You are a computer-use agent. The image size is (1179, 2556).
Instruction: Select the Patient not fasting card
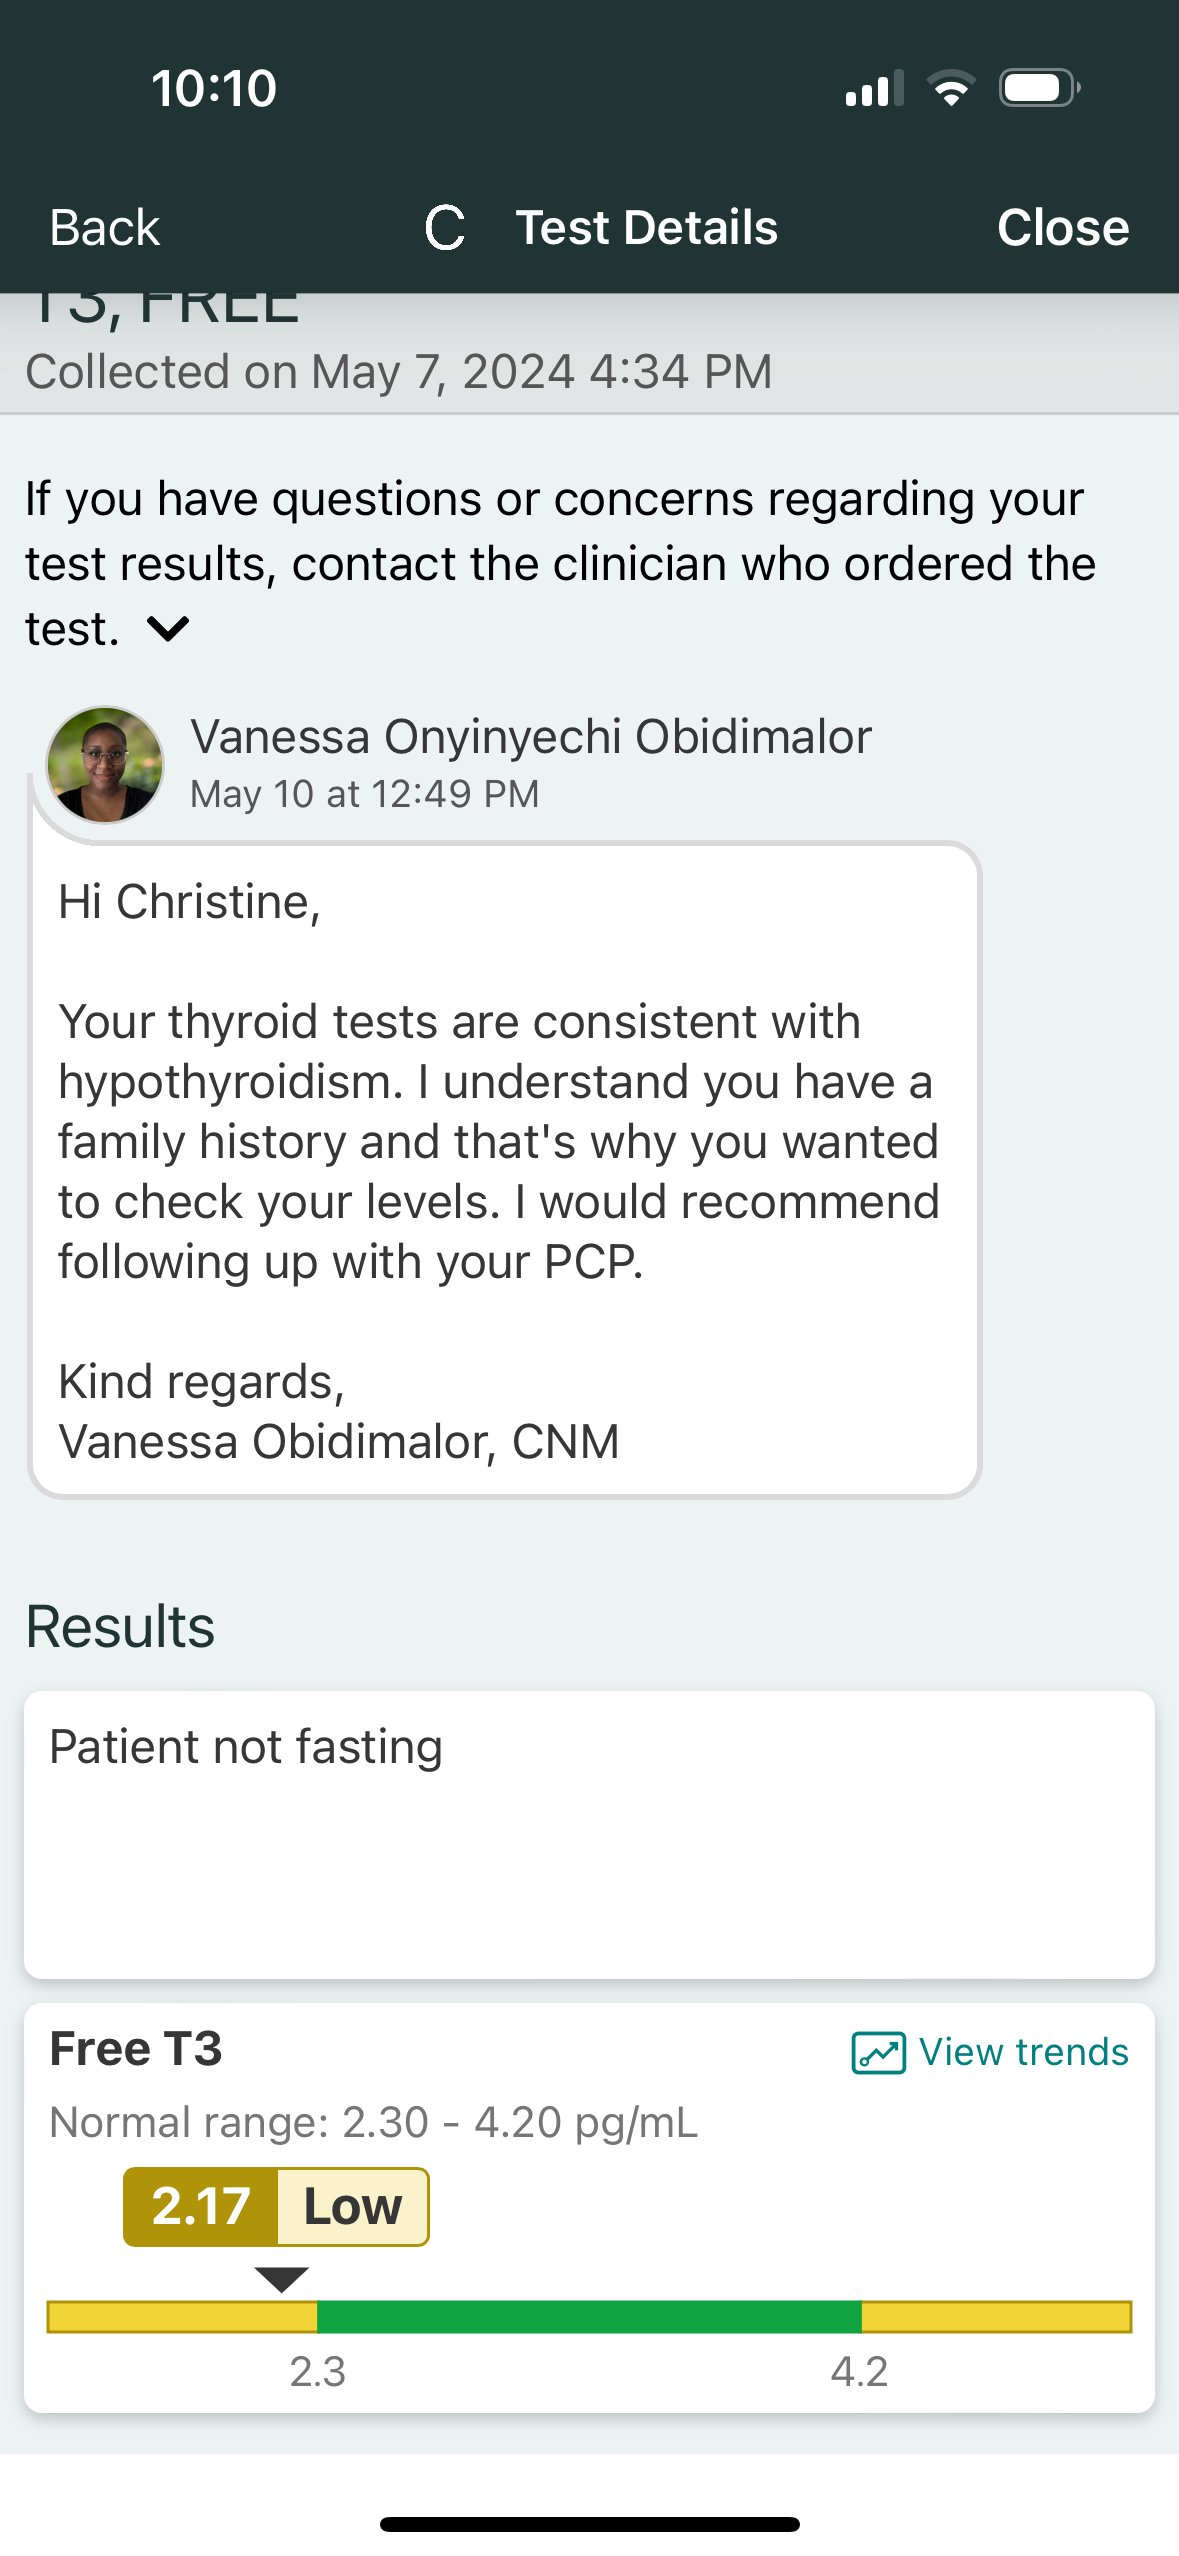coord(589,1834)
